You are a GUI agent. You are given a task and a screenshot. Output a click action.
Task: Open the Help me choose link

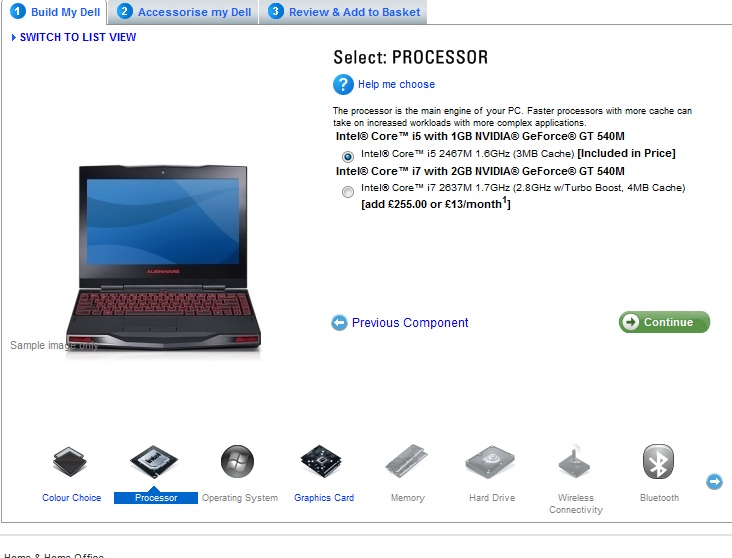click(x=396, y=85)
